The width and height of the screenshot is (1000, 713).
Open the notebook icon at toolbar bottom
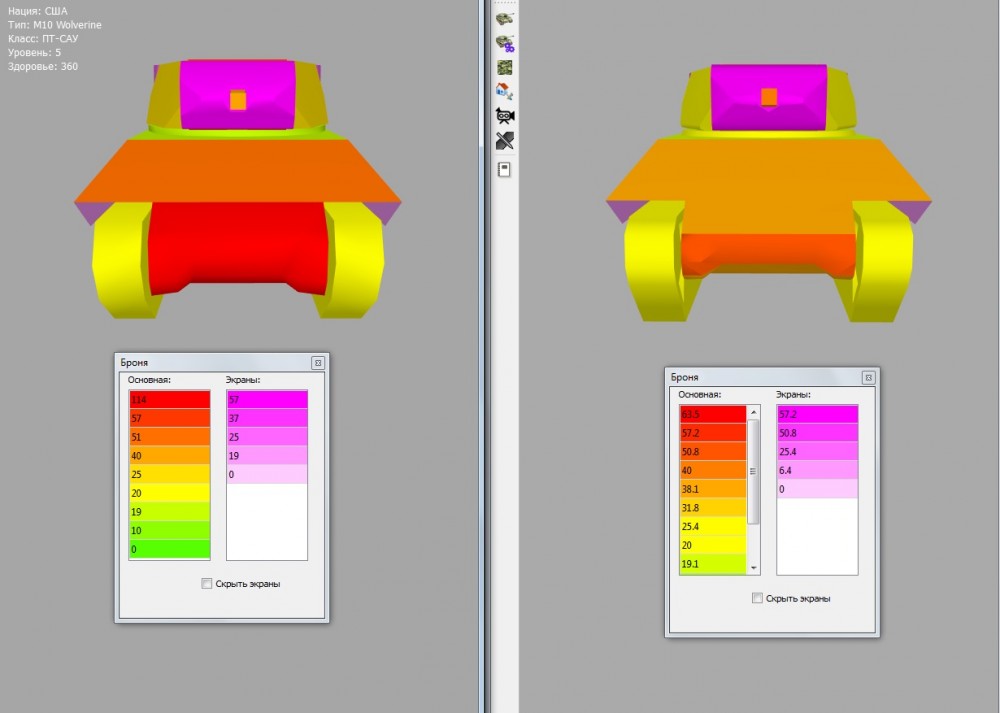click(x=505, y=169)
